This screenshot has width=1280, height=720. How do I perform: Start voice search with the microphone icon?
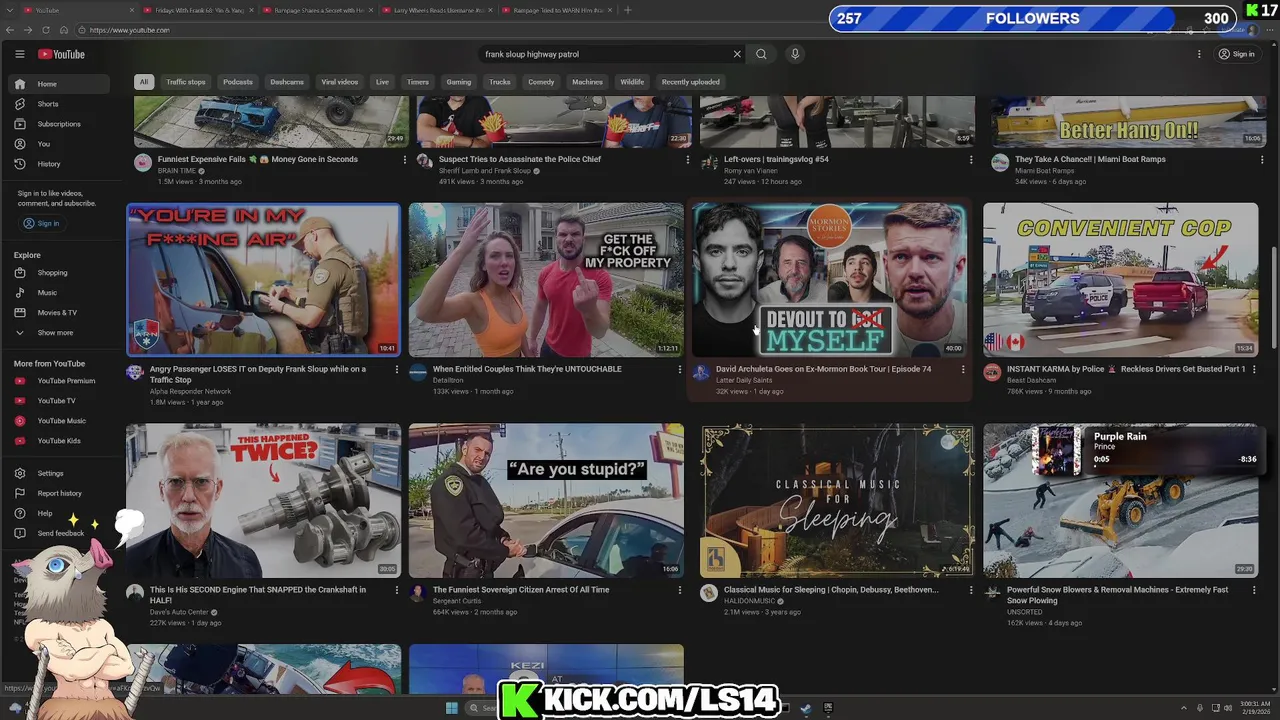(x=795, y=54)
